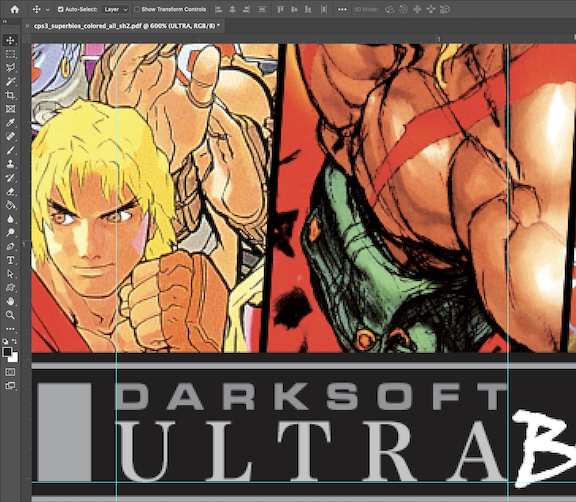
Task: Select the Rectangular Marquee tool
Action: click(10, 54)
